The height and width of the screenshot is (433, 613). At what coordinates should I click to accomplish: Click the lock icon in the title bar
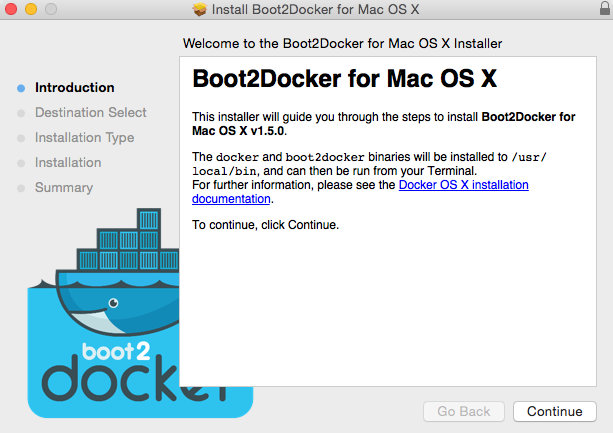point(605,8)
